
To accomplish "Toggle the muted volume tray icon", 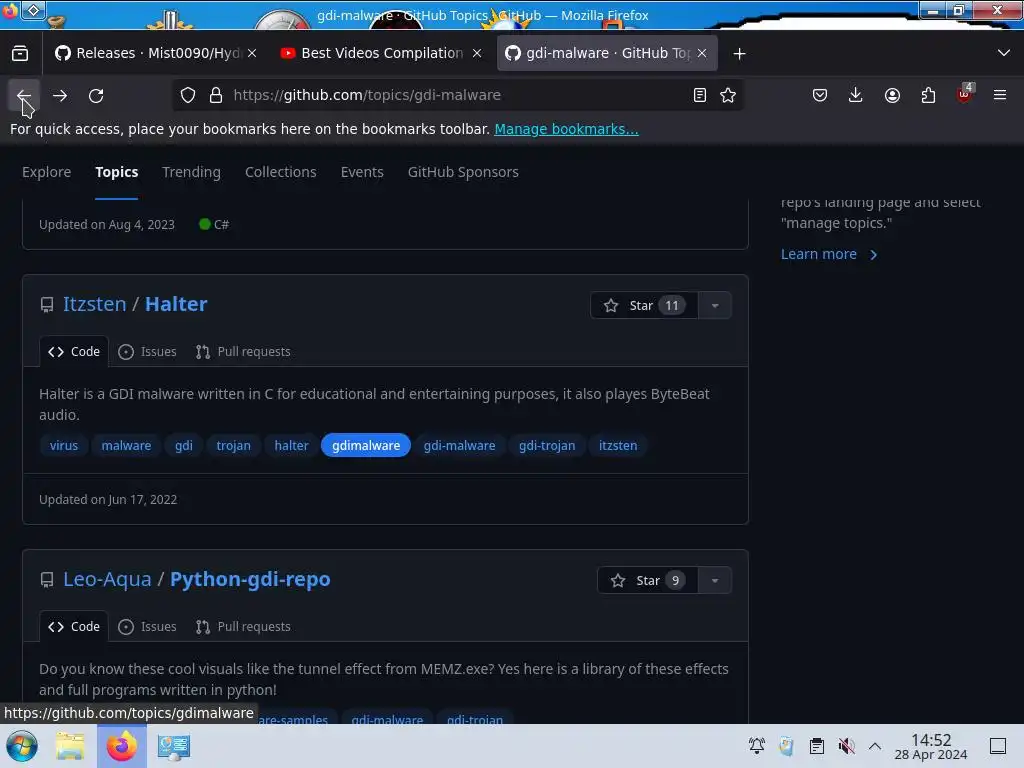I will tap(846, 746).
